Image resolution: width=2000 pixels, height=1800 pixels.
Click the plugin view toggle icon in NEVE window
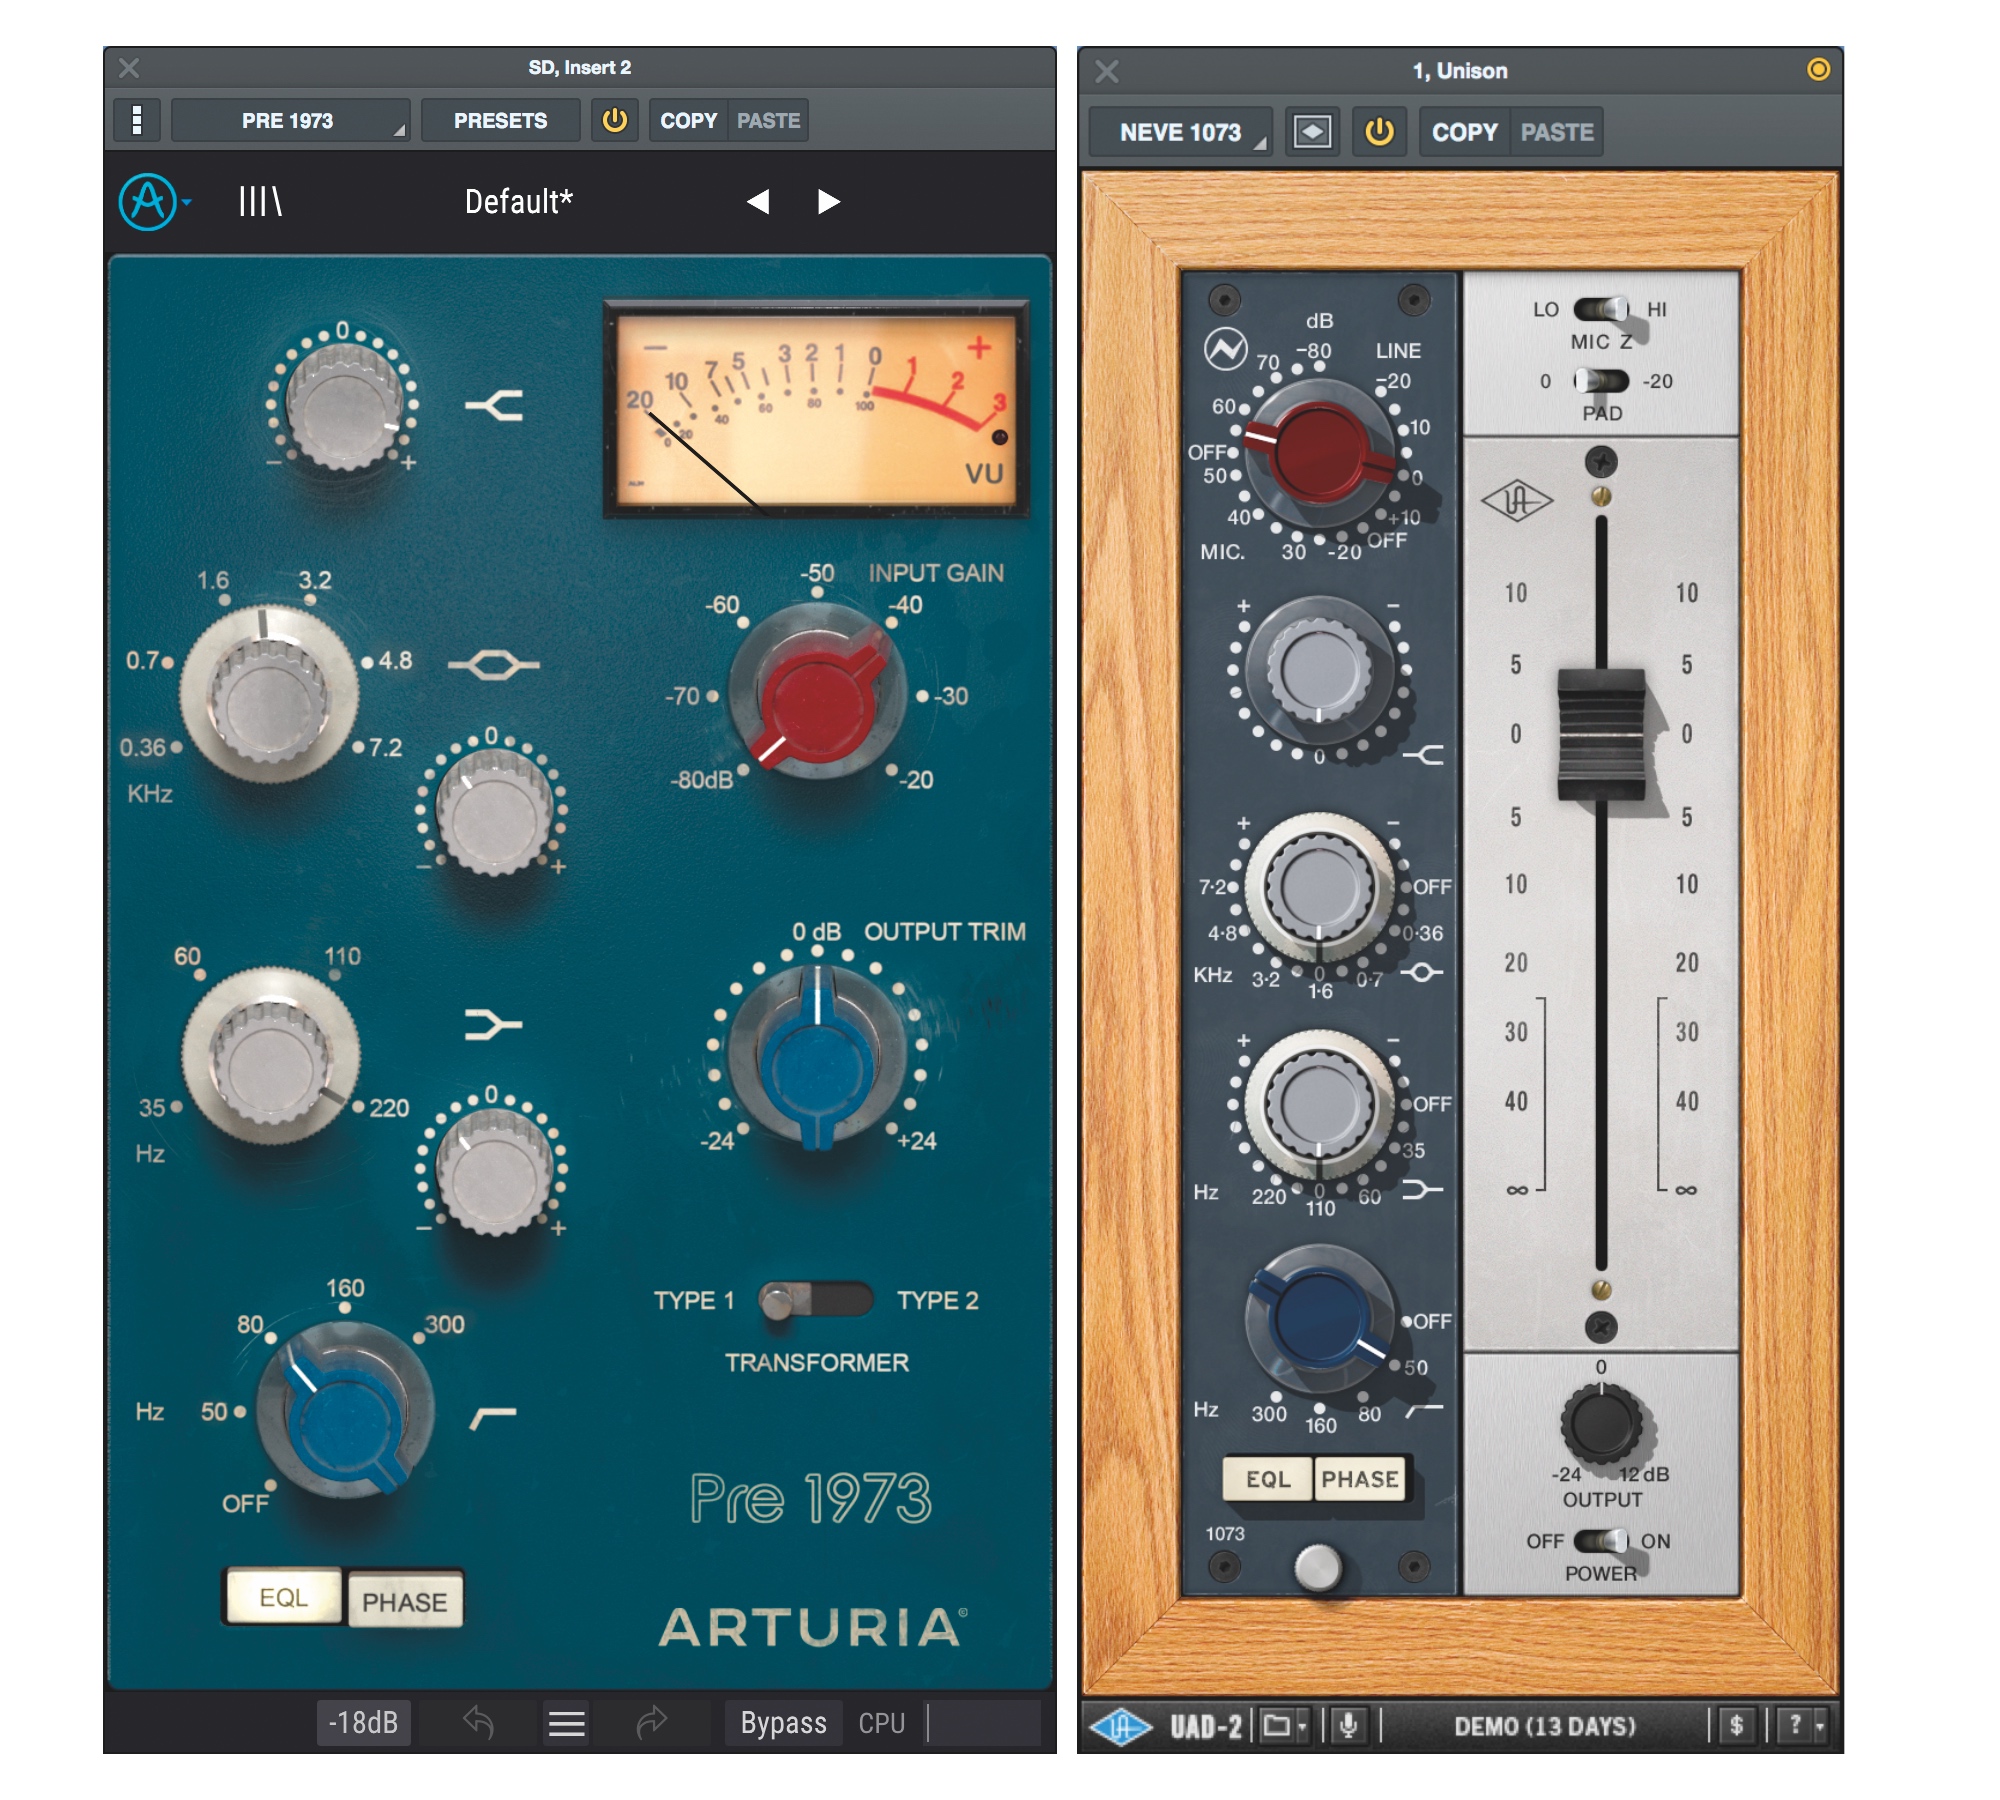click(1312, 132)
